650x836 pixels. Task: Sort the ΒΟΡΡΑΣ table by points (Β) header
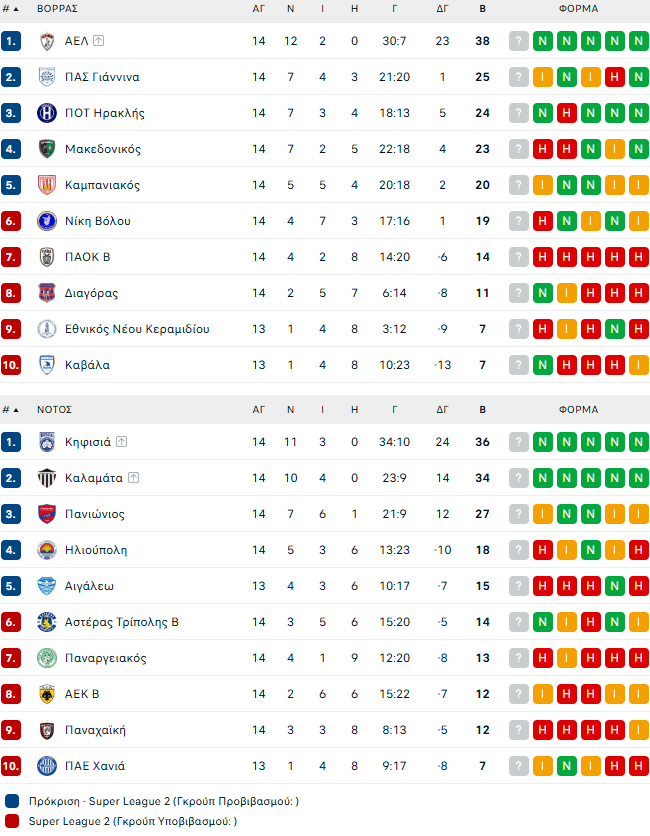tap(483, 8)
